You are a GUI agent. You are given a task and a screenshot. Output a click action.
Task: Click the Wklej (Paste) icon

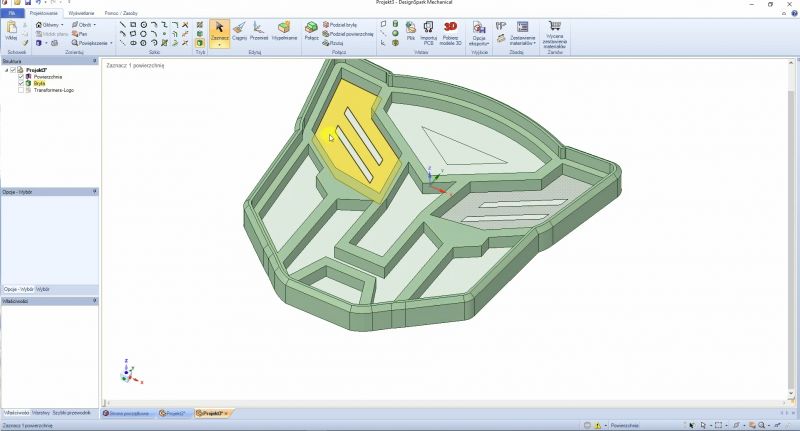[11, 31]
